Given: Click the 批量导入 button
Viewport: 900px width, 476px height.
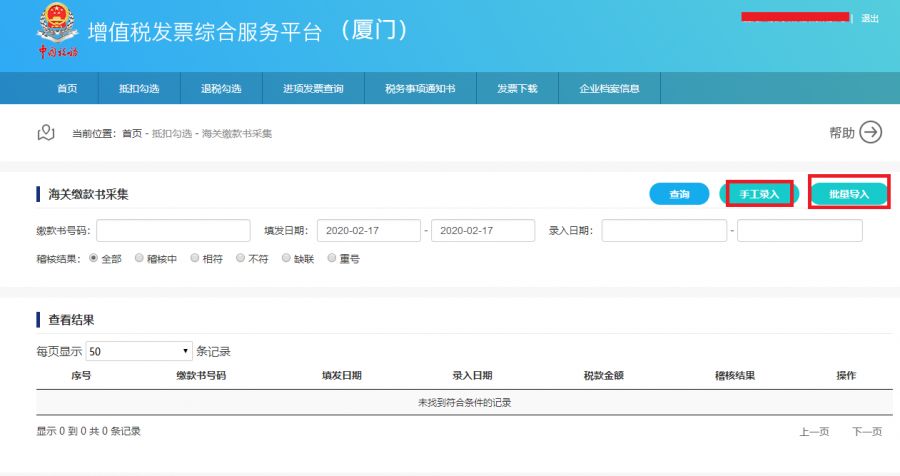Looking at the screenshot, I should click(849, 194).
